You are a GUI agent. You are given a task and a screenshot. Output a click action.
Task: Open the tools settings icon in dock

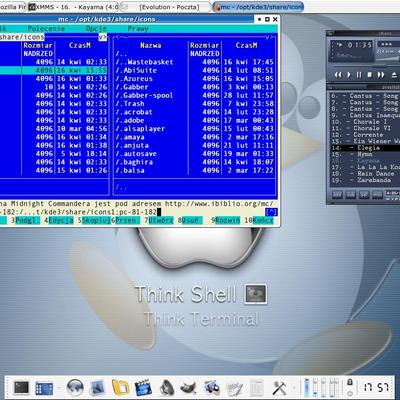coord(279,388)
